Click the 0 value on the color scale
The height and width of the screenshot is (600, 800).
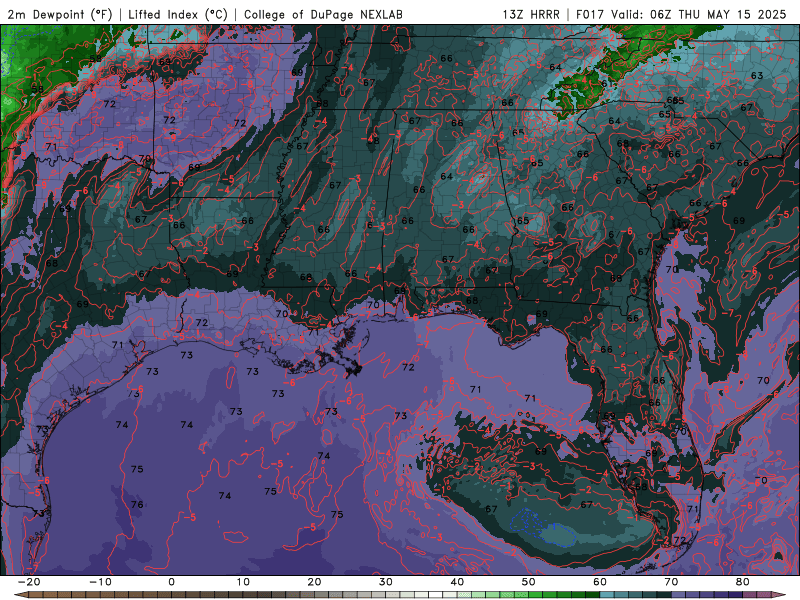pyautogui.click(x=171, y=582)
